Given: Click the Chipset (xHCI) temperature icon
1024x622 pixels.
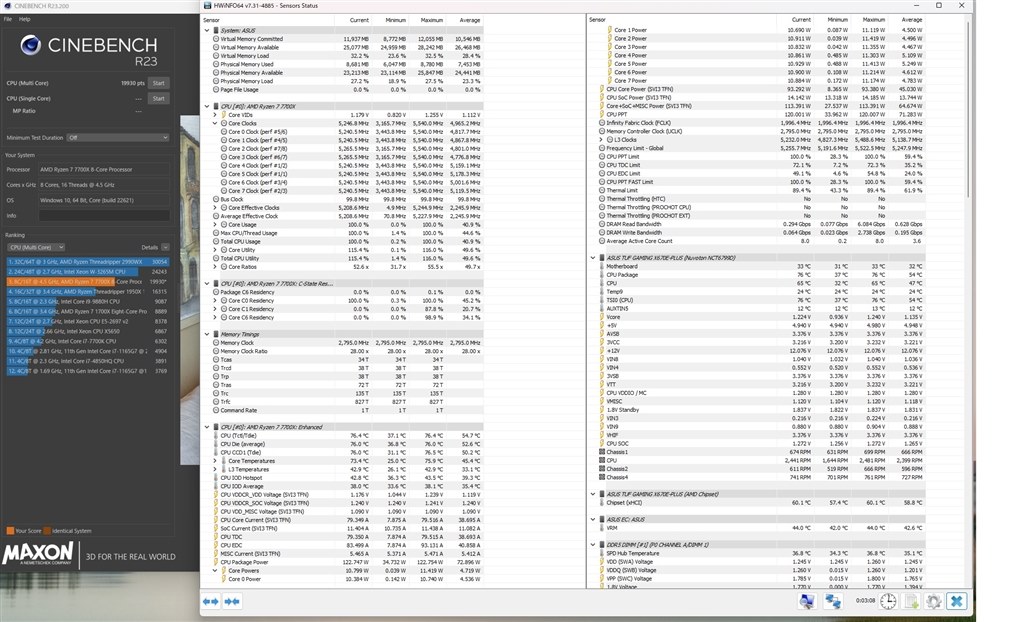Looking at the screenshot, I should pyautogui.click(x=602, y=503).
